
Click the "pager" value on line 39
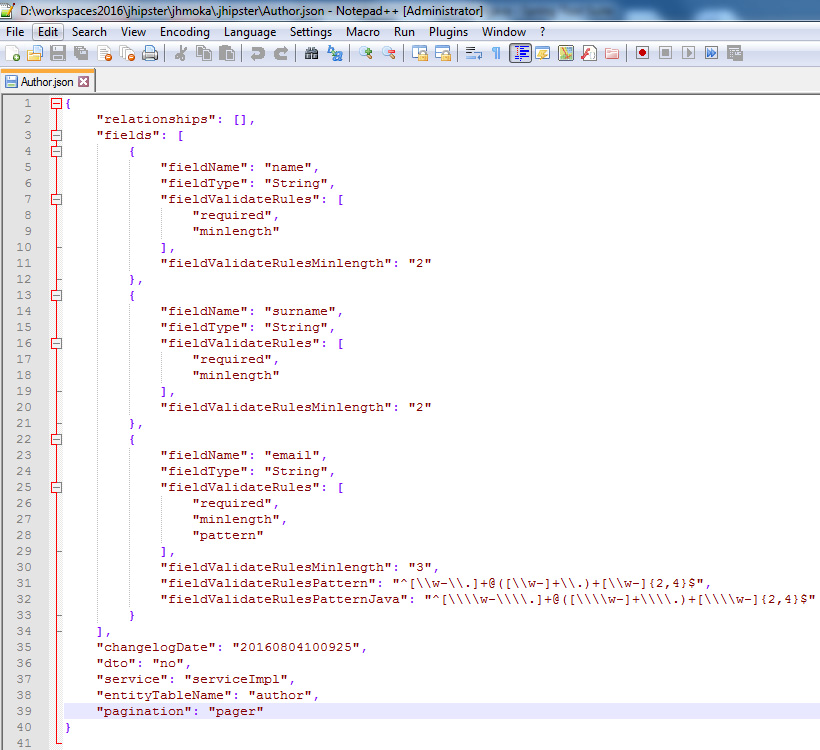tap(236, 711)
